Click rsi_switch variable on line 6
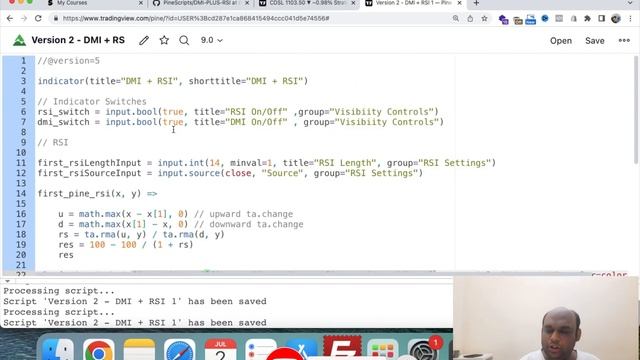Viewport: 640px width, 360px height. pos(63,112)
